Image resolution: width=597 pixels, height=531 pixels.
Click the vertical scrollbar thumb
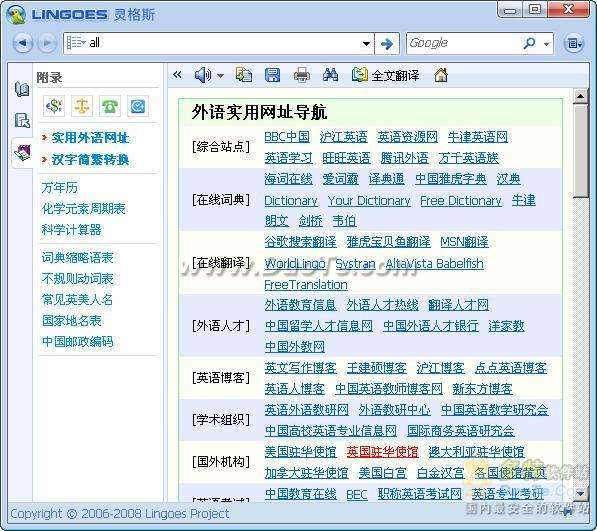(580, 150)
